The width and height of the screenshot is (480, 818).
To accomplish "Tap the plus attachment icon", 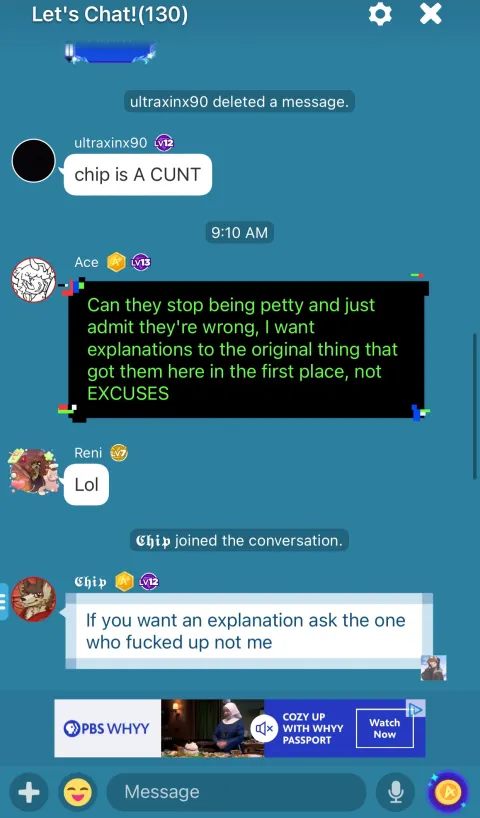I will [x=29, y=793].
